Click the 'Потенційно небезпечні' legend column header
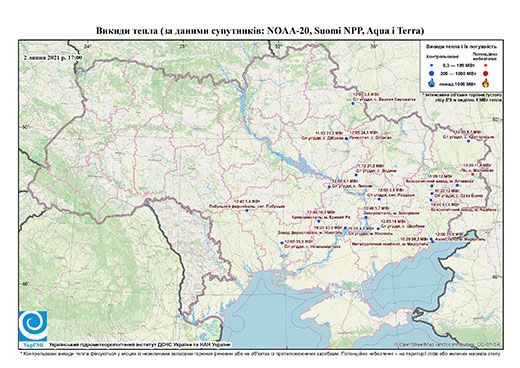The height and width of the screenshot is (368, 520). pyautogui.click(x=485, y=56)
